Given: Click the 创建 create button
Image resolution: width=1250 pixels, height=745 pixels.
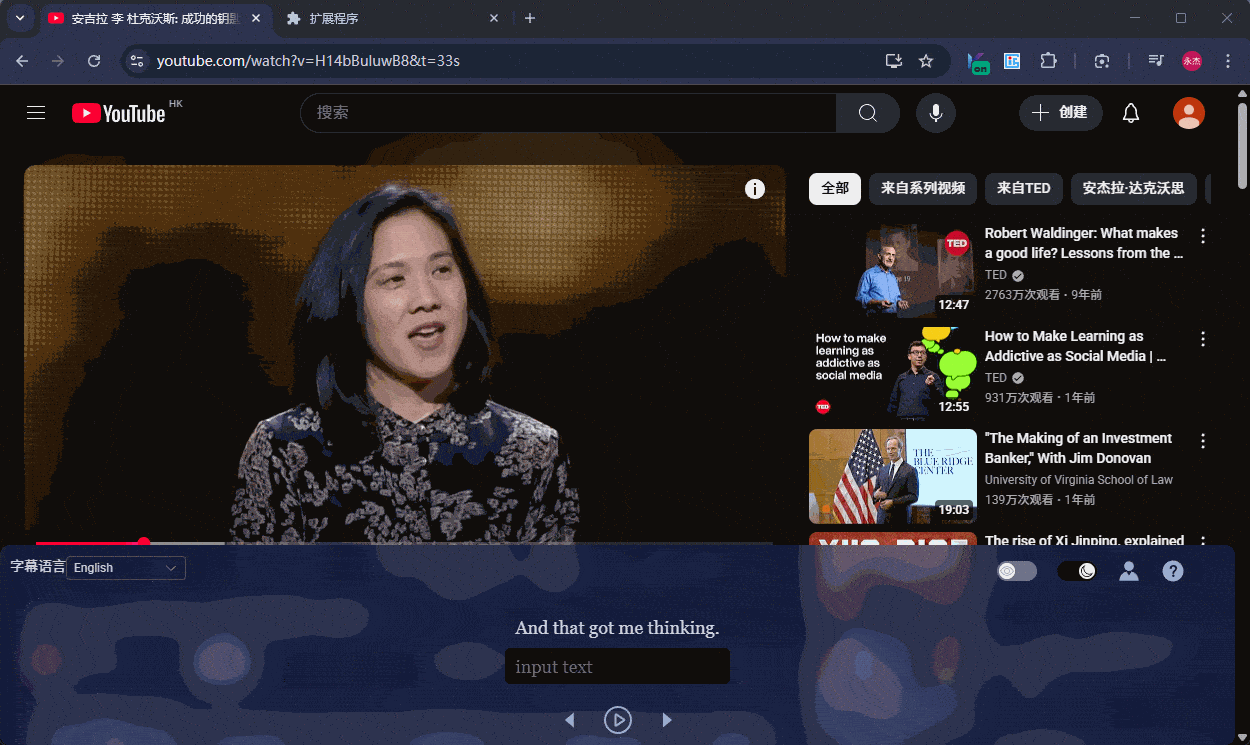Looking at the screenshot, I should [1060, 113].
